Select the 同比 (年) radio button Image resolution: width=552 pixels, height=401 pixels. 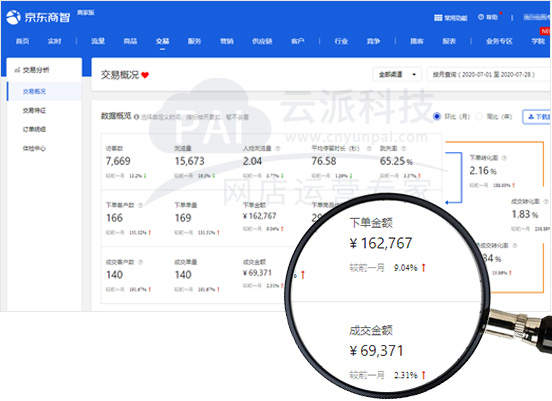point(479,116)
